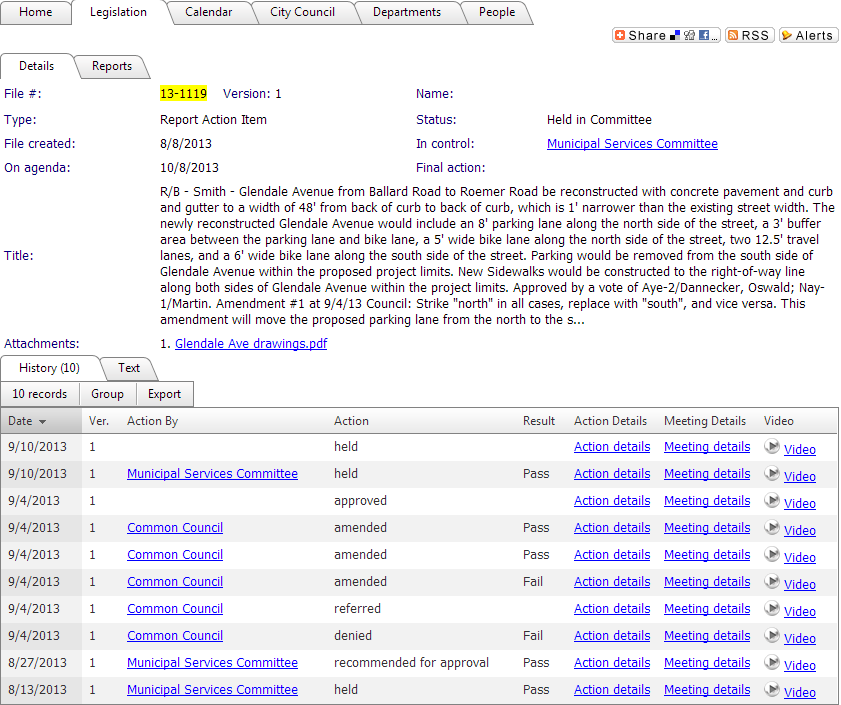Open the History (10) tab
This screenshot has width=841, height=705.
coord(49,368)
